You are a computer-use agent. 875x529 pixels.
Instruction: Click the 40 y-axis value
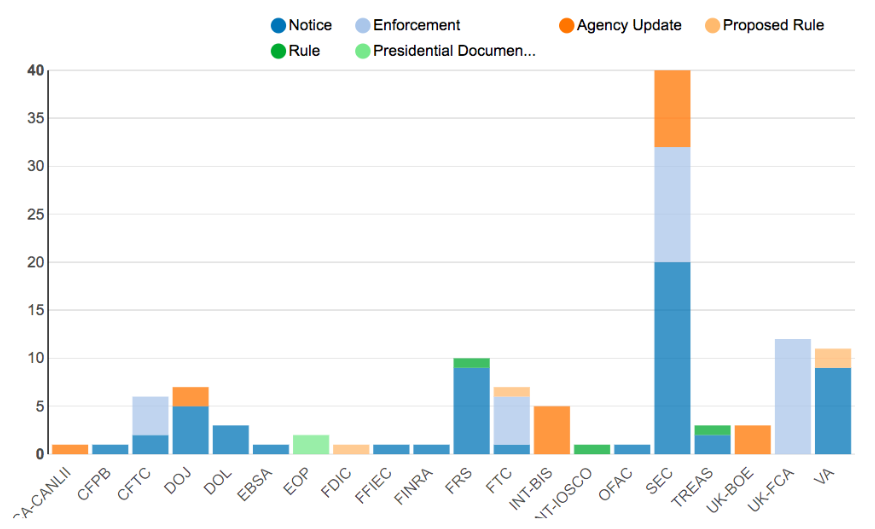pyautogui.click(x=35, y=70)
